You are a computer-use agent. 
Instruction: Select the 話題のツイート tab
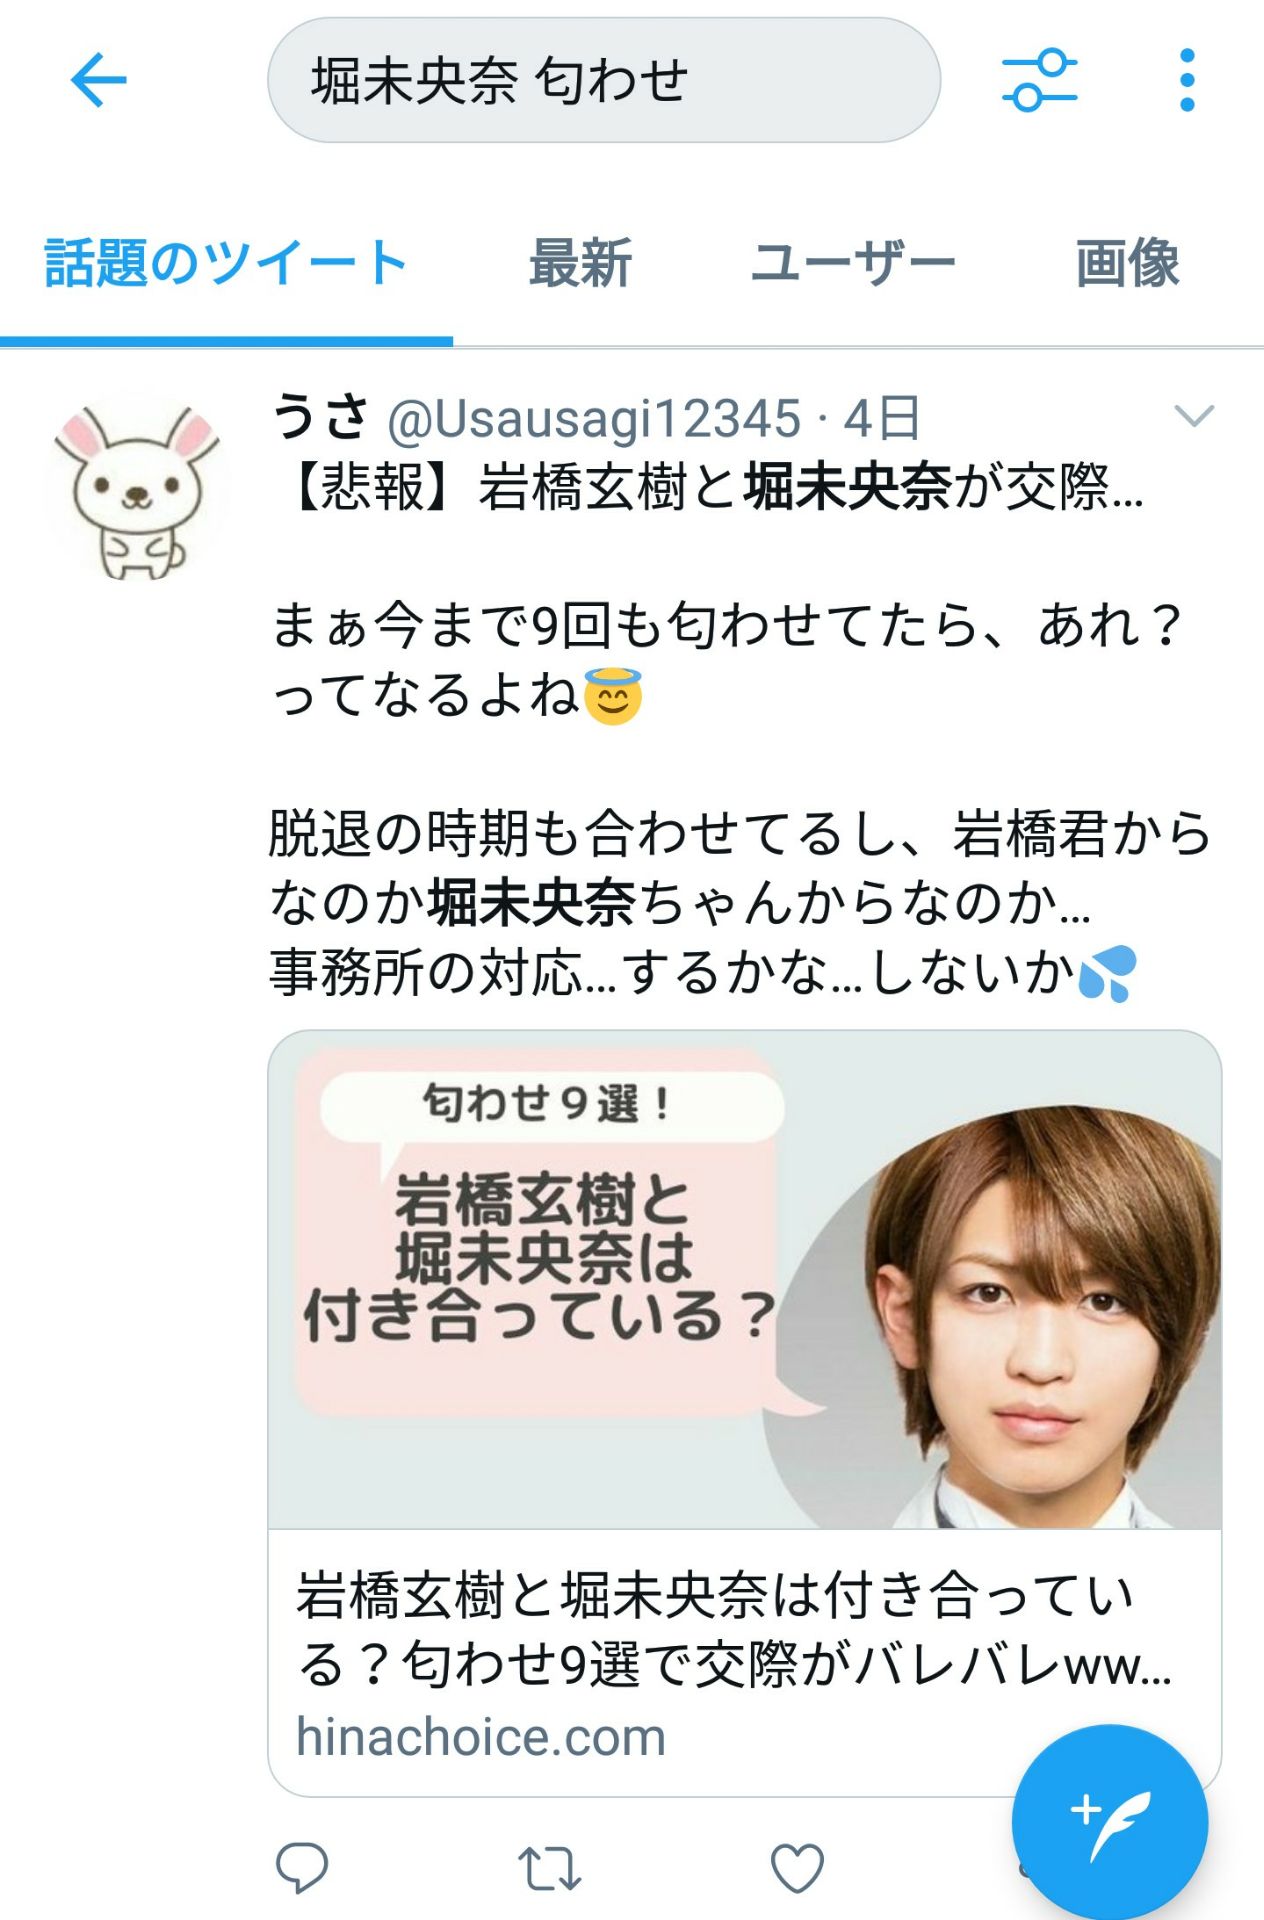point(226,264)
